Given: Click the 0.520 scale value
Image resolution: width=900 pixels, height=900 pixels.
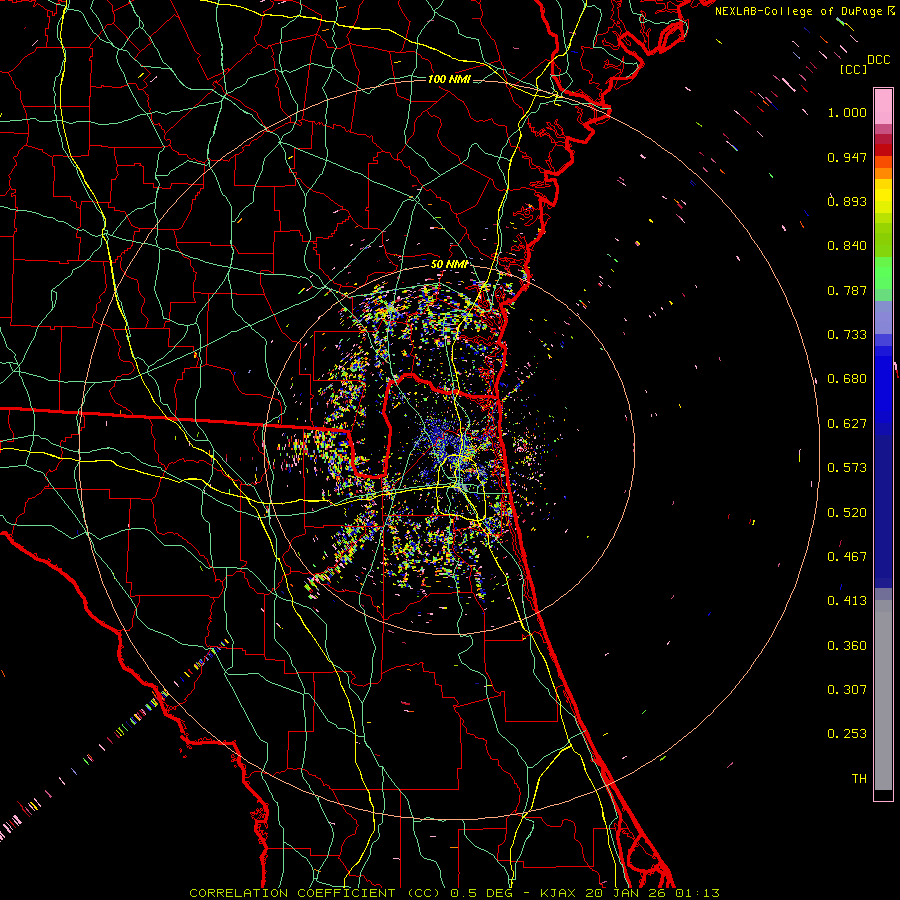Looking at the screenshot, I should coord(847,513).
